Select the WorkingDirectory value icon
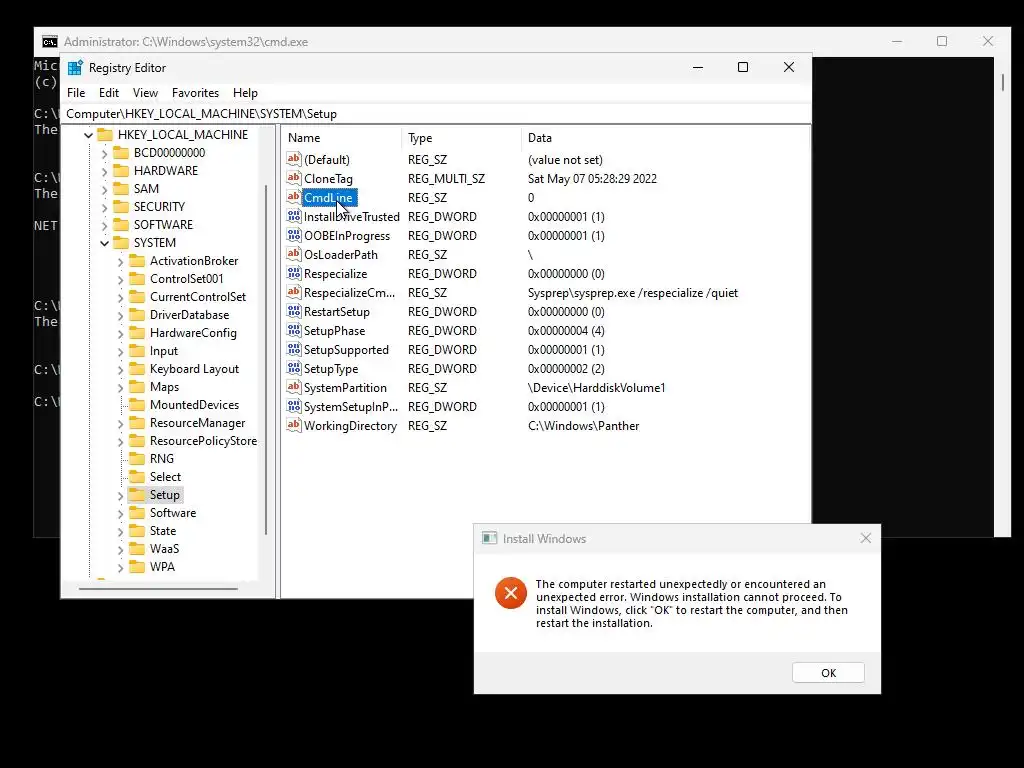The width and height of the screenshot is (1024, 768). coord(294,425)
